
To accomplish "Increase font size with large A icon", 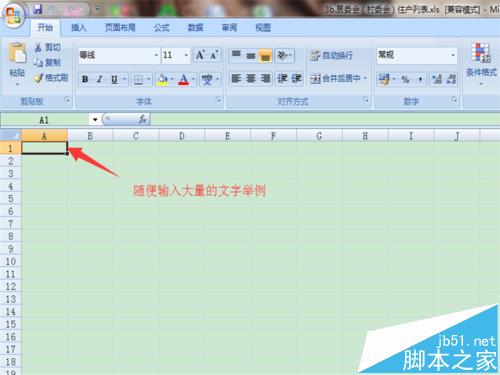I will click(200, 55).
